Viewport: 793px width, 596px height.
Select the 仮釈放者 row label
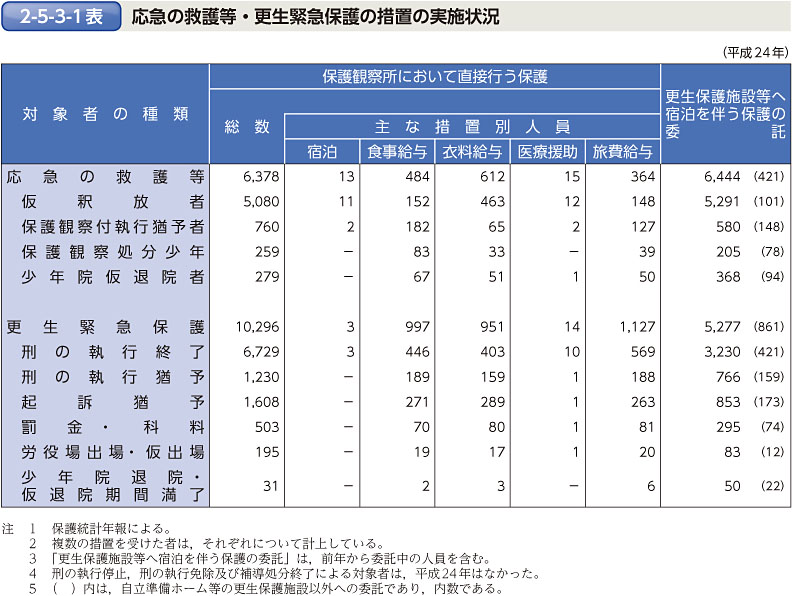pyautogui.click(x=113, y=201)
